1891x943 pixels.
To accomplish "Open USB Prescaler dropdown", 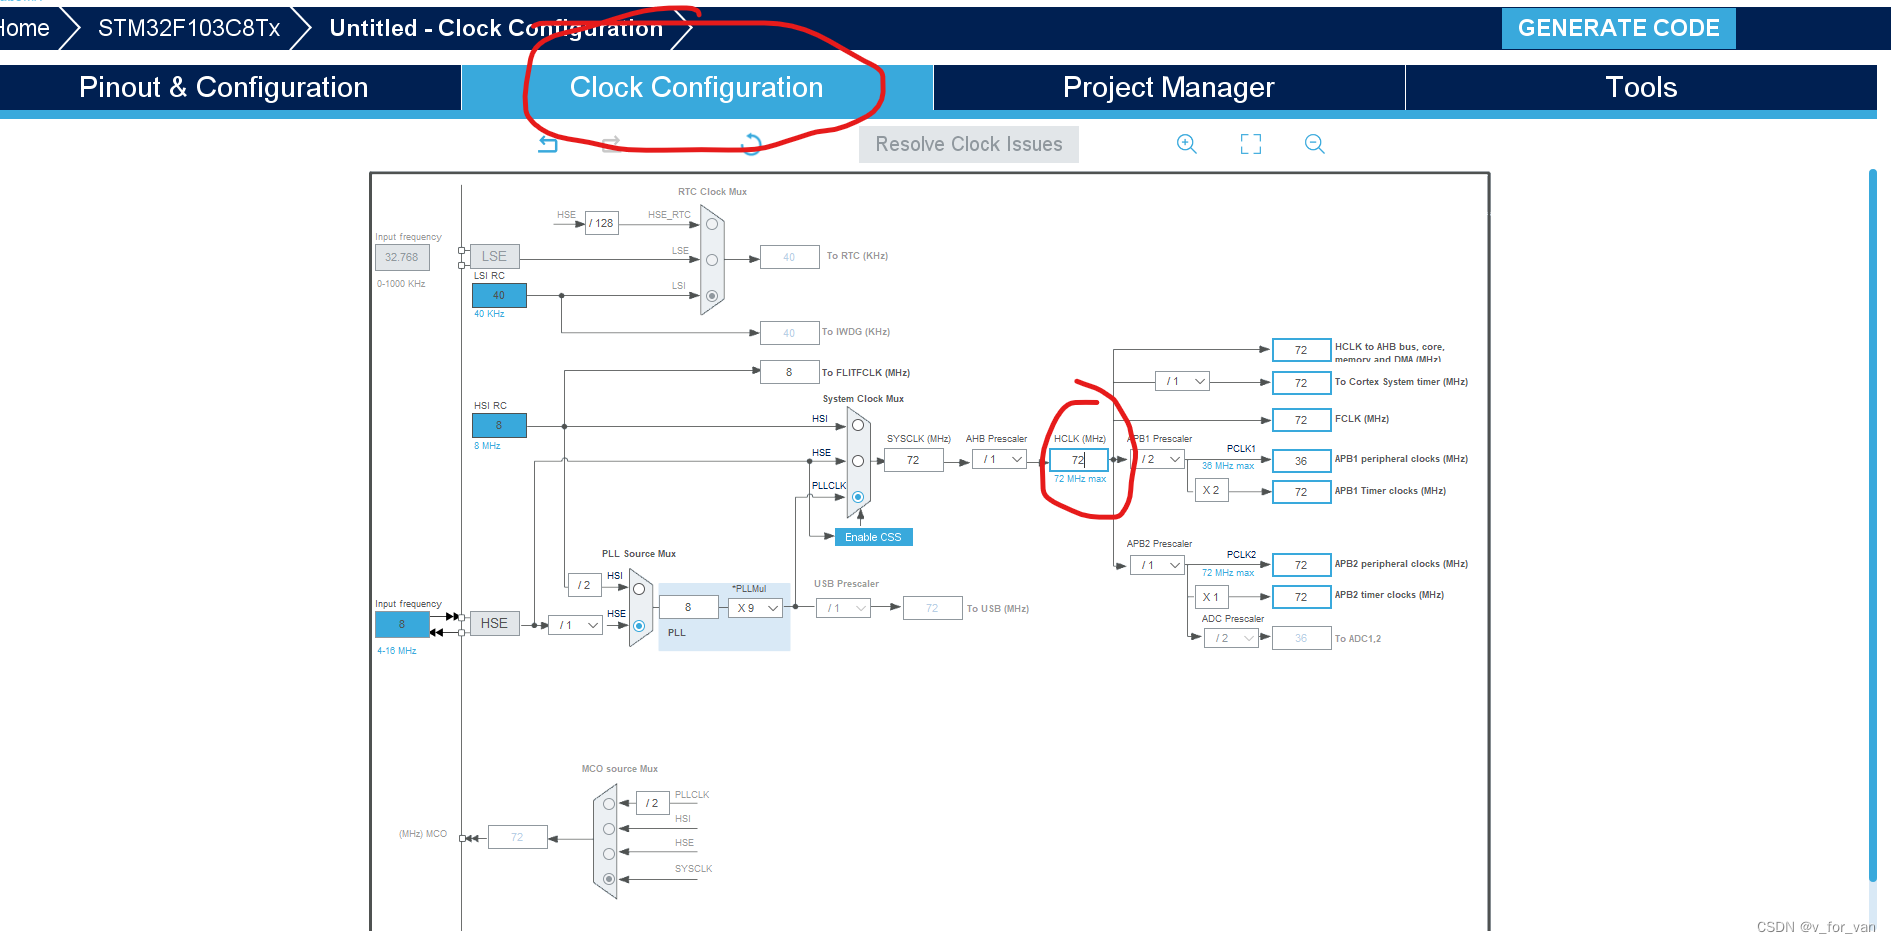I will (x=844, y=608).
